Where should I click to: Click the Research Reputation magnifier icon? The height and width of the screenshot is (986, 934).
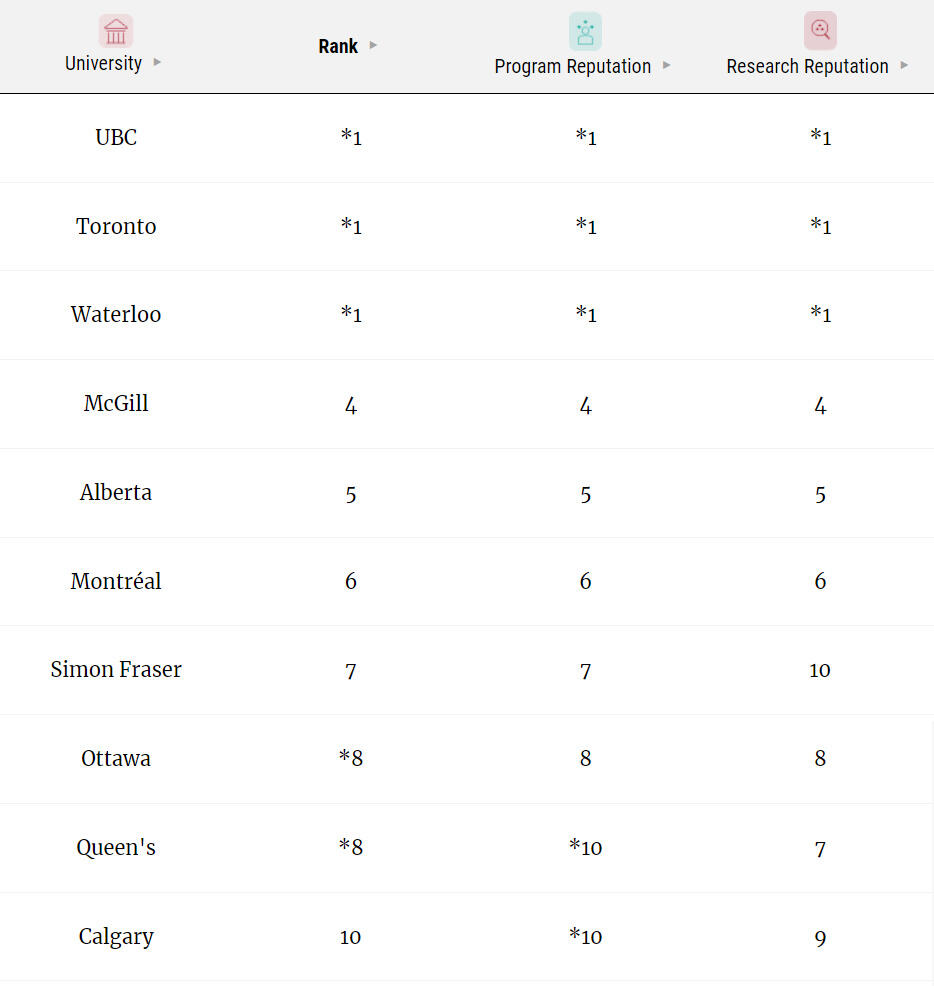820,30
